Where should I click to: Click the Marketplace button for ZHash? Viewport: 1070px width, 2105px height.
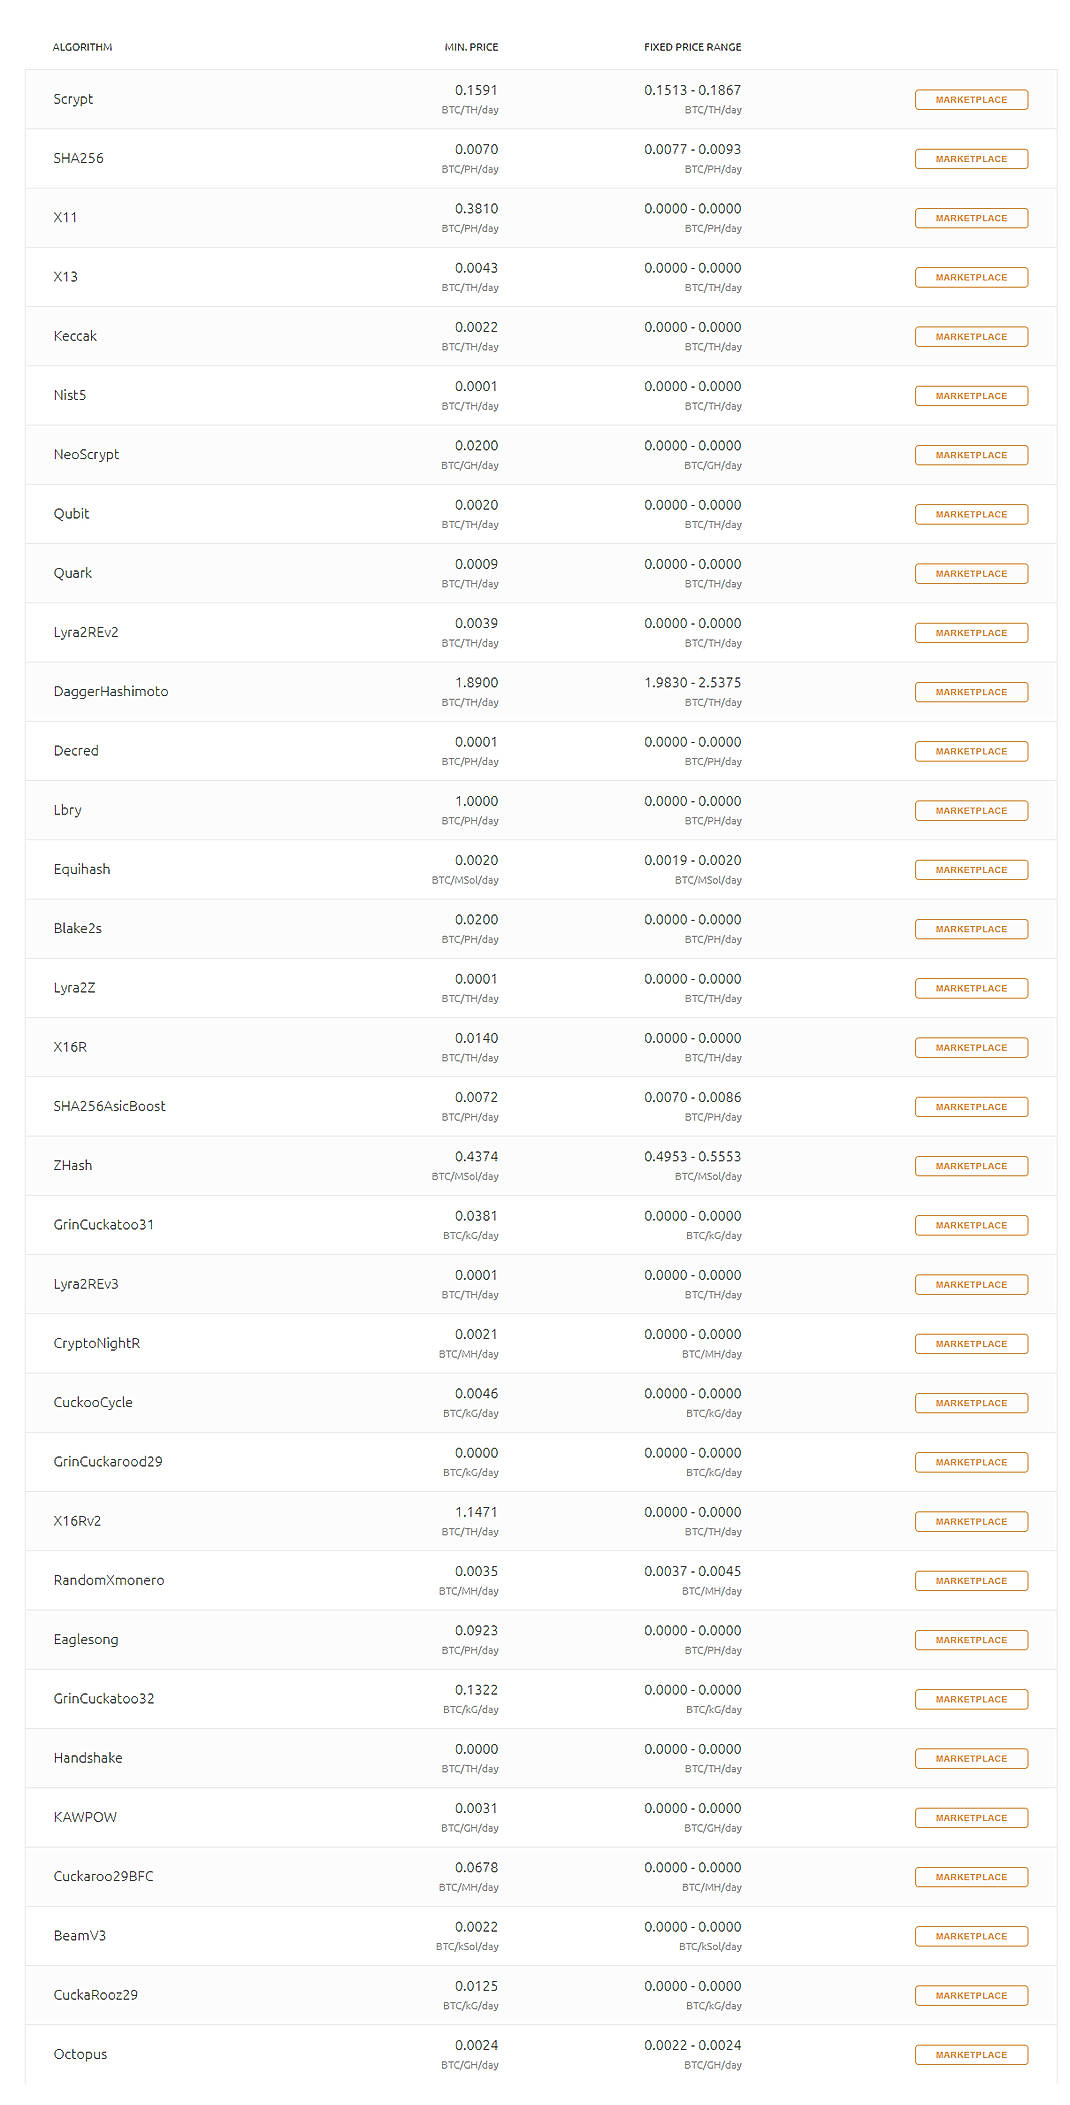pyautogui.click(x=971, y=1165)
